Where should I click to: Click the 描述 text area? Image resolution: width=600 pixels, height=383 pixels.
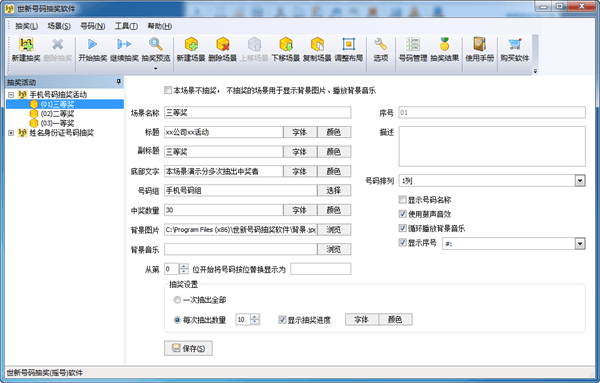pyautogui.click(x=492, y=147)
